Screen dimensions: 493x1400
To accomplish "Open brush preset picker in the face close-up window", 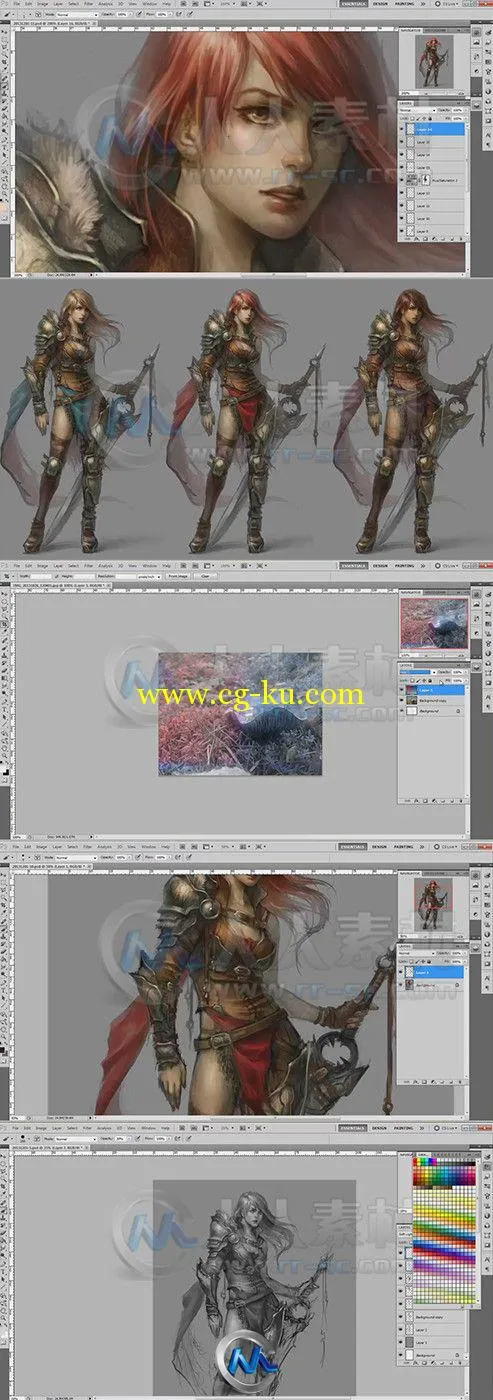I will 24,15.
